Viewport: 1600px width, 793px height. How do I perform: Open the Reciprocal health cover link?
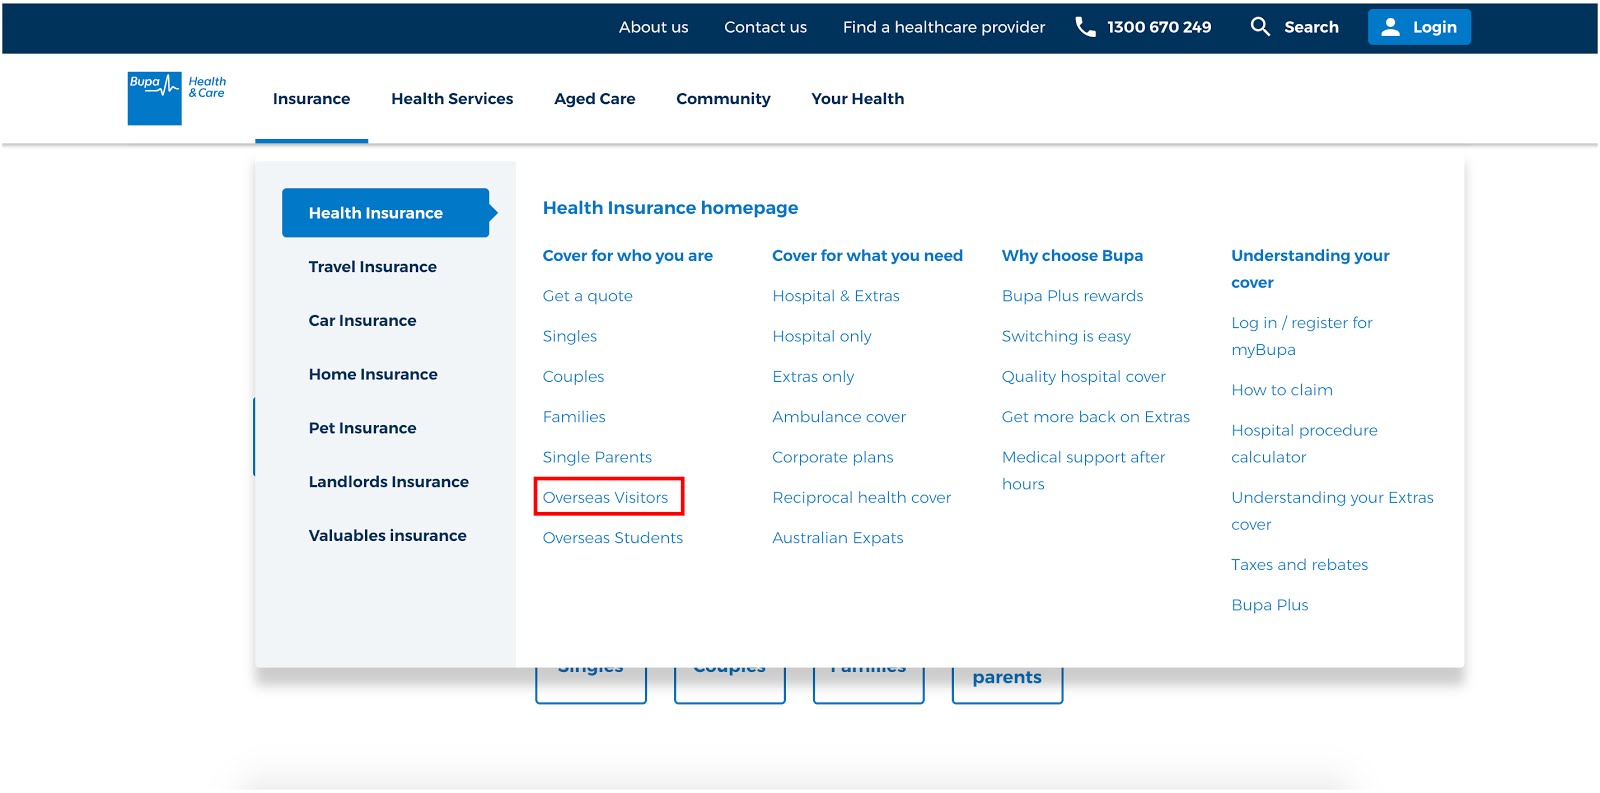point(861,497)
